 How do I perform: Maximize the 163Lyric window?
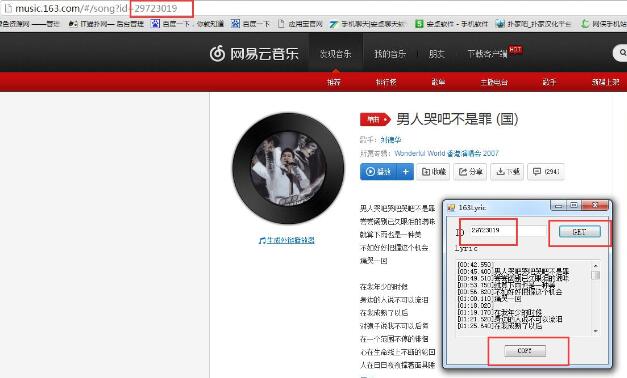point(574,206)
